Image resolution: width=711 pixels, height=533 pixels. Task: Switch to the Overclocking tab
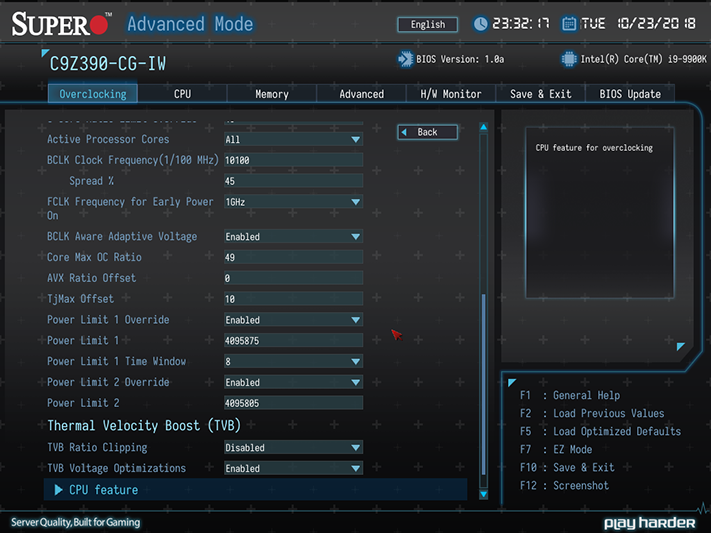[93, 94]
